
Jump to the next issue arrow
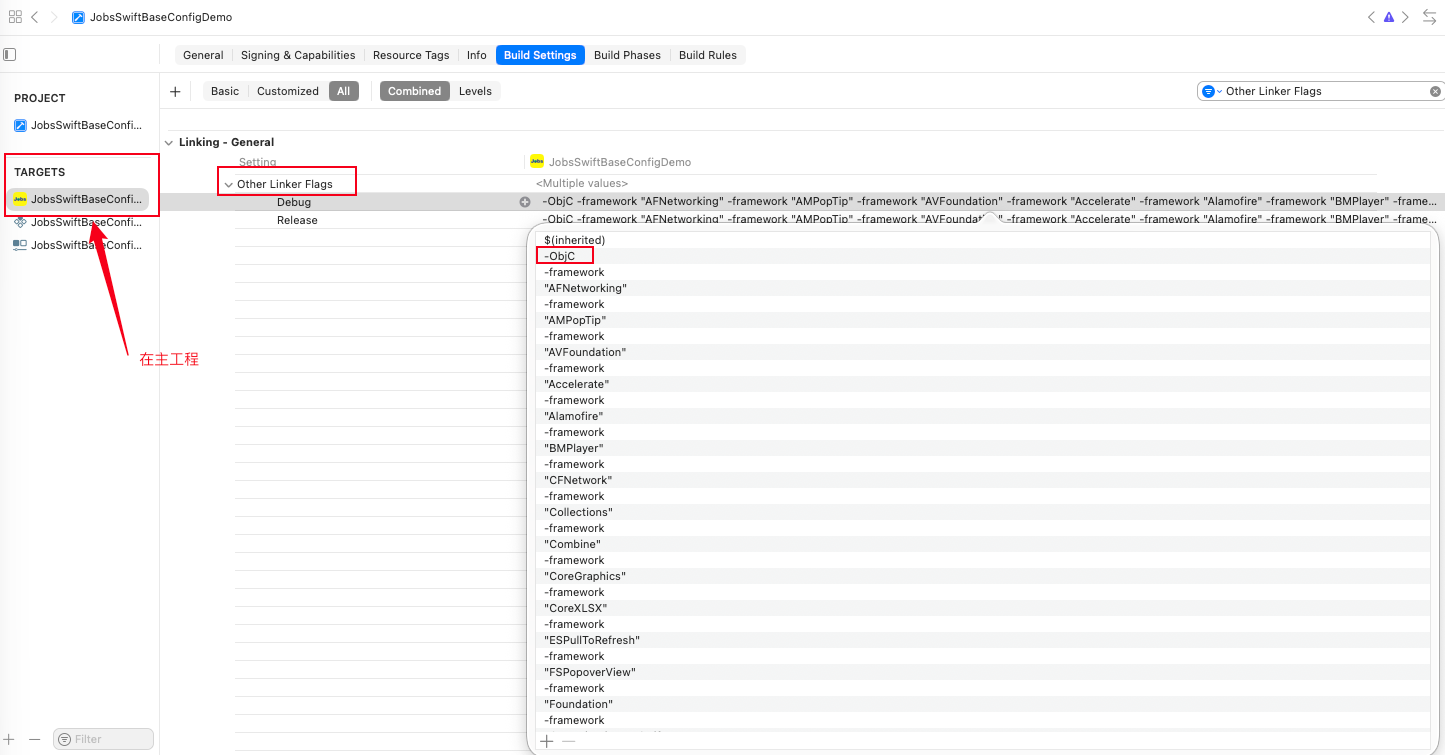1405,17
